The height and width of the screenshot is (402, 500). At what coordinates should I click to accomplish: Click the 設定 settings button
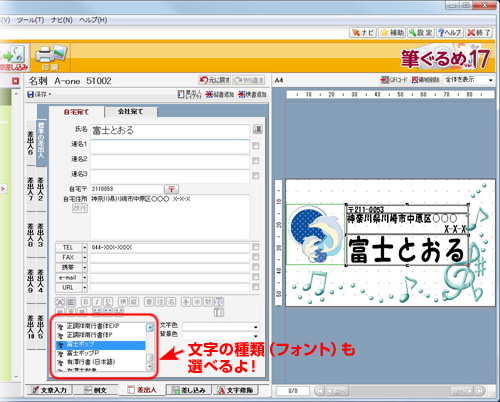tap(421, 32)
